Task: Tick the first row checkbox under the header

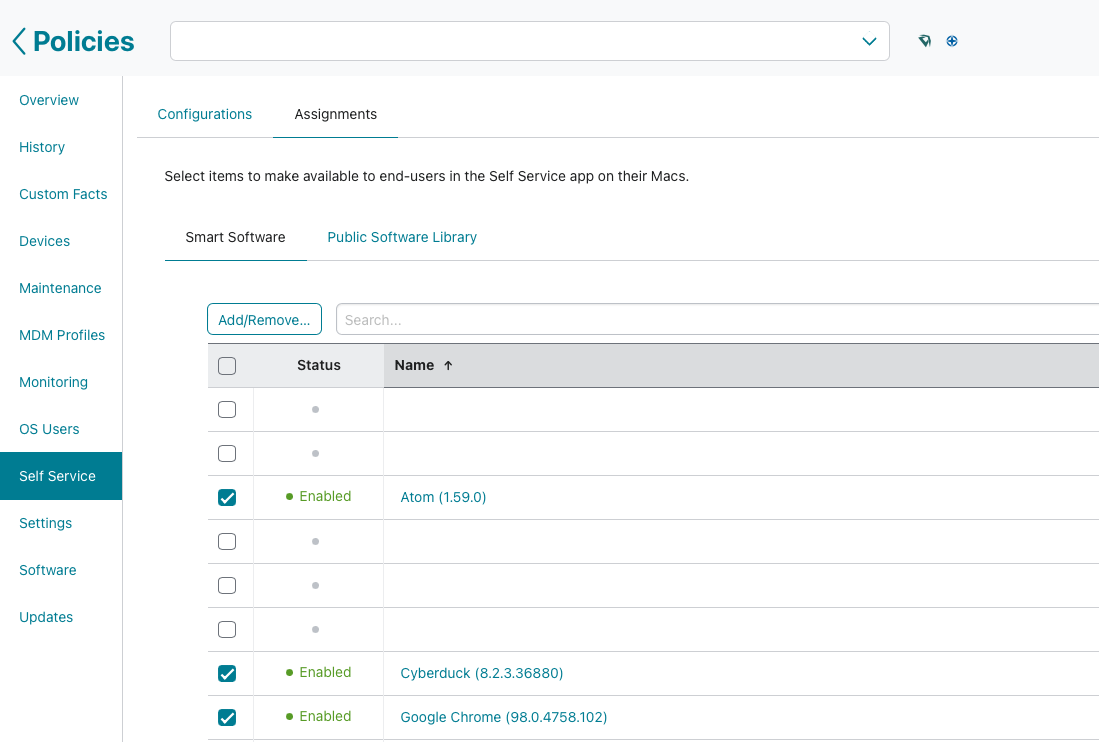Action: point(227,409)
